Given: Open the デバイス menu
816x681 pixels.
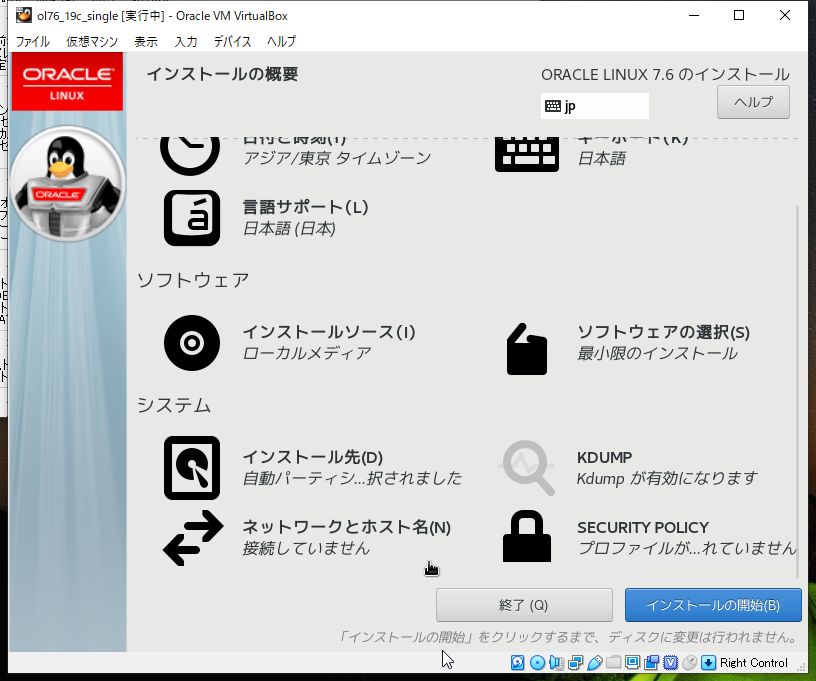Looking at the screenshot, I should 232,41.
